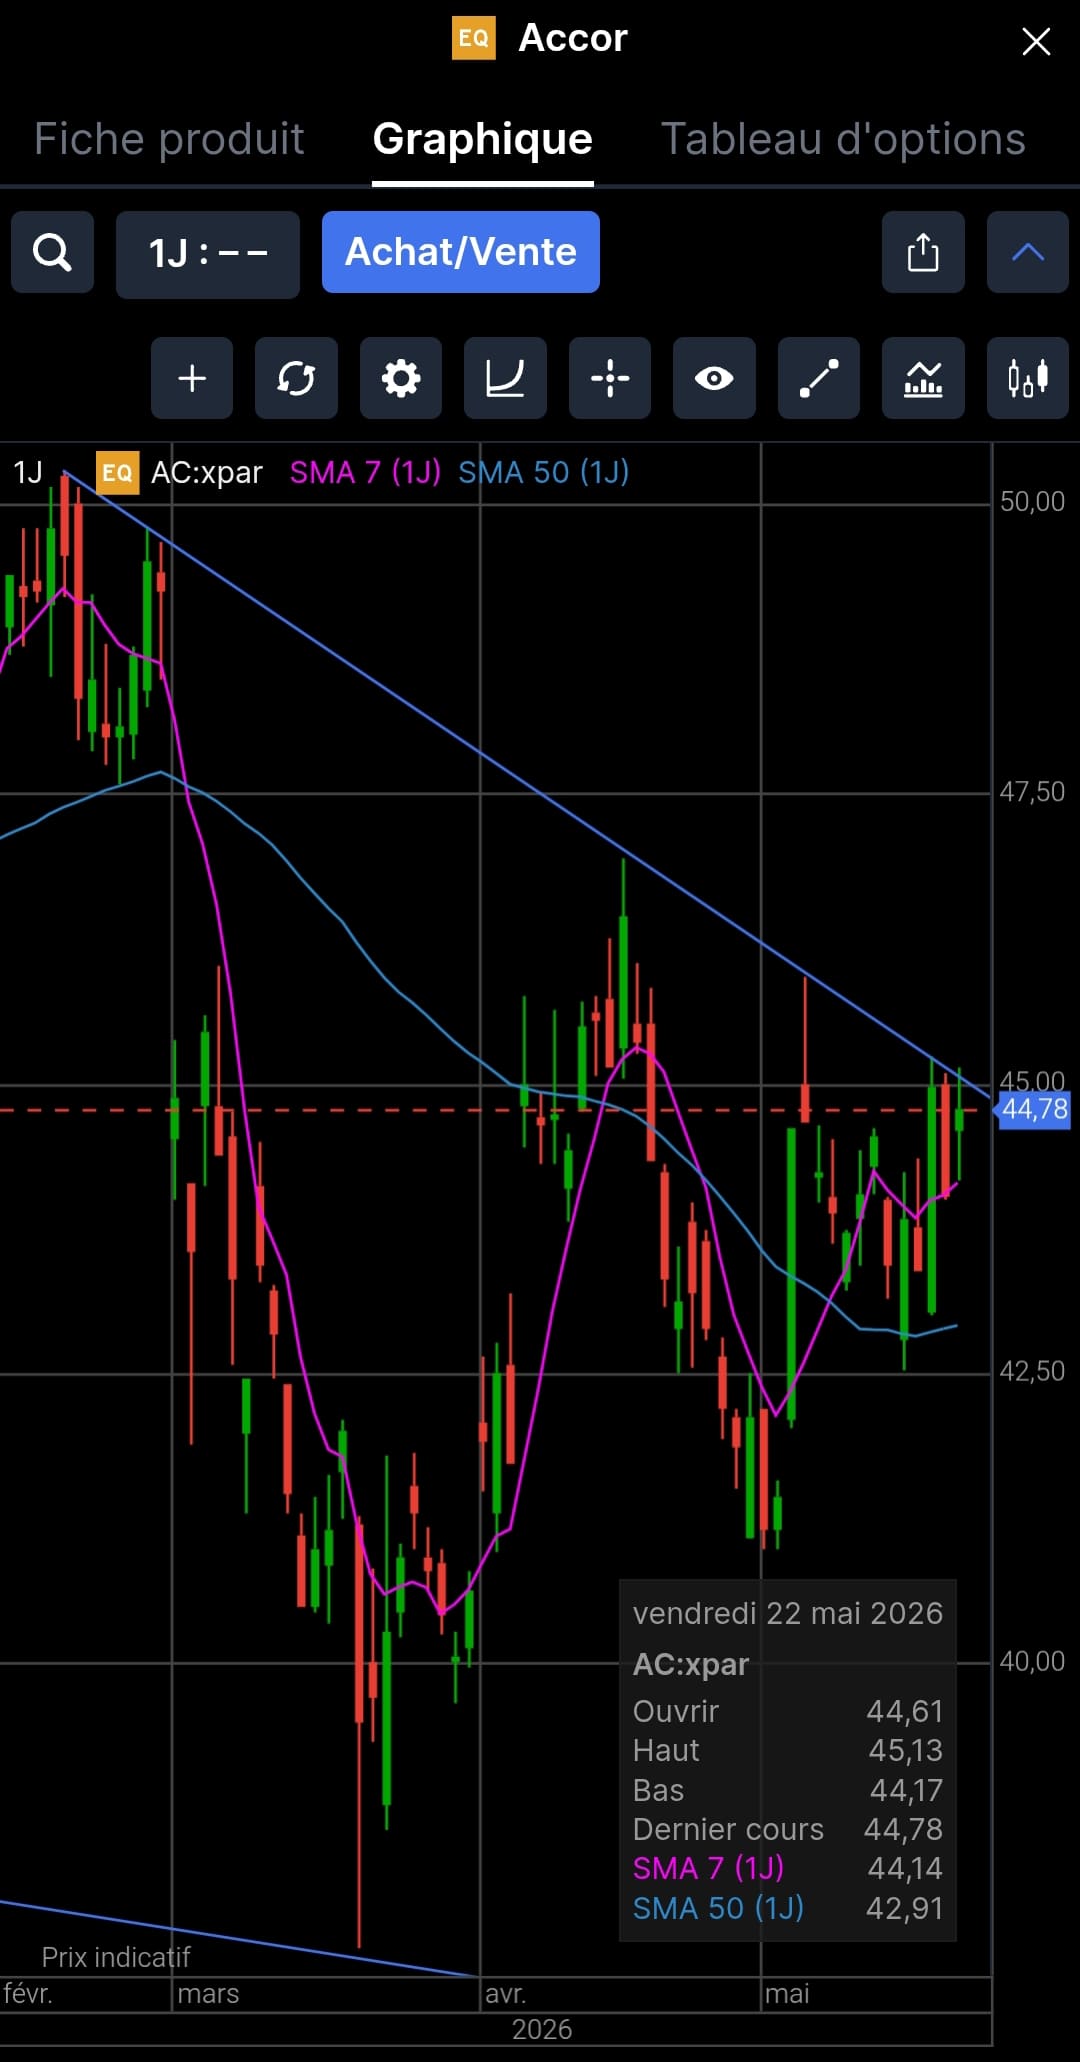Tap the Accor title text
Screen dimensions: 1080x2062
[573, 38]
